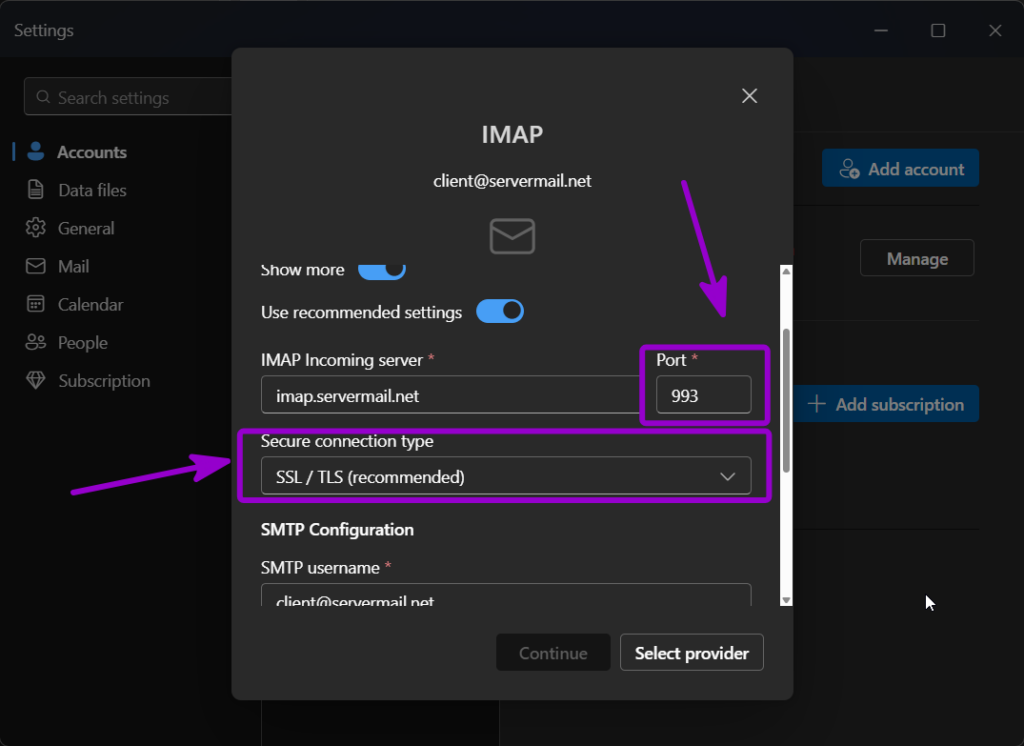Click the Continue button
Viewport: 1024px width, 746px height.
tap(553, 653)
